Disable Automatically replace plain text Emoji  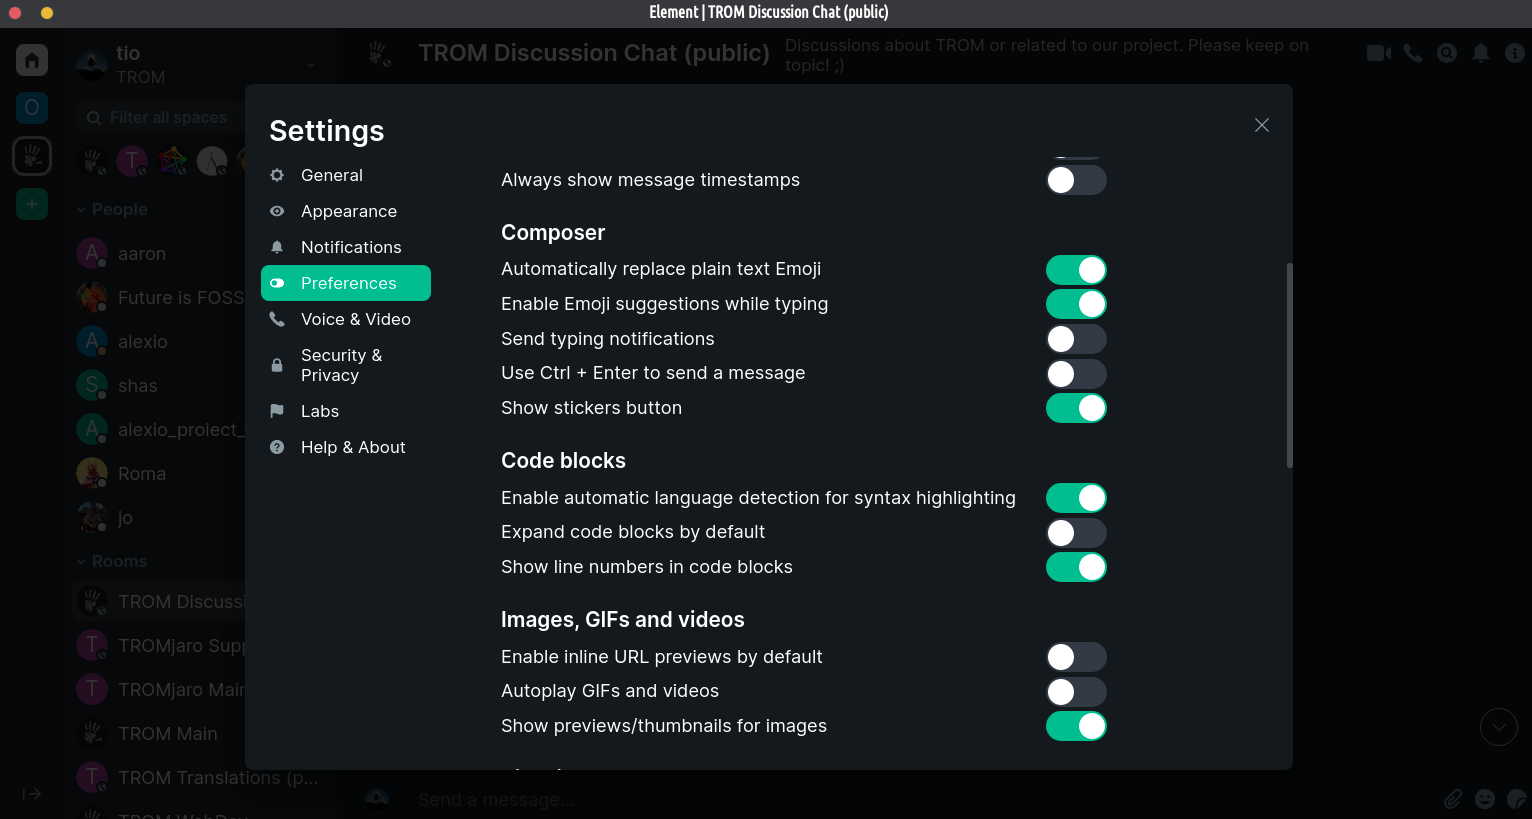pos(1076,270)
